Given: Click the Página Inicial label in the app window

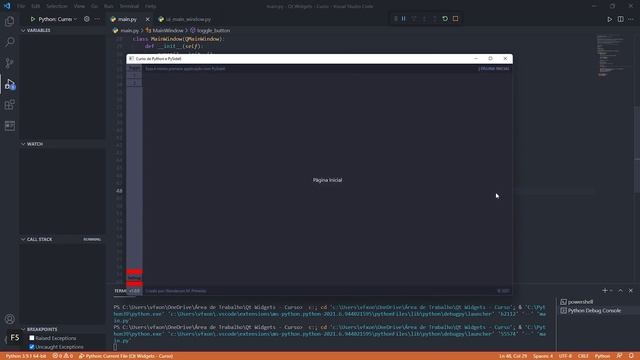Looking at the screenshot, I should pos(327,180).
